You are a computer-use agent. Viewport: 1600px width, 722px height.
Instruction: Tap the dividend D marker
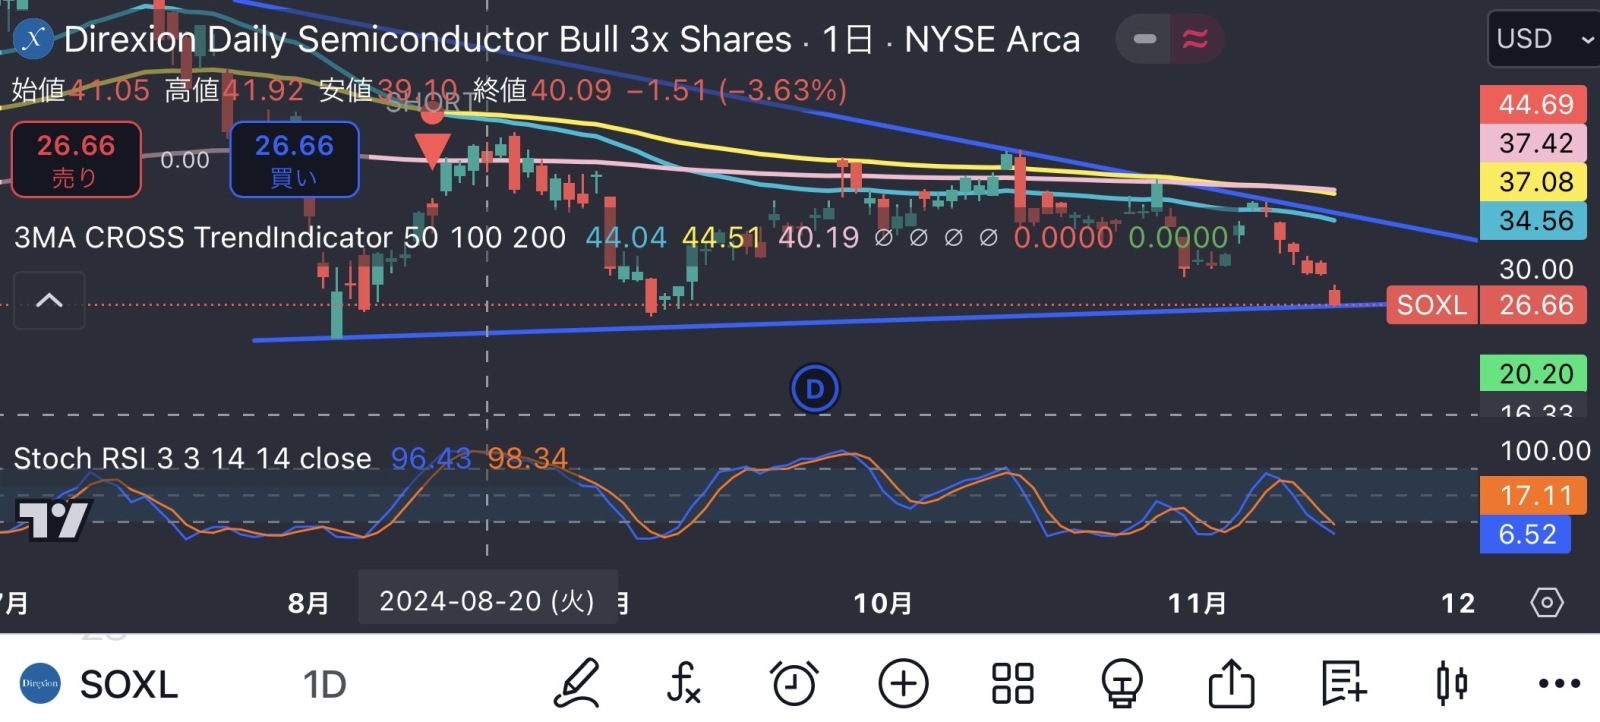[x=815, y=388]
